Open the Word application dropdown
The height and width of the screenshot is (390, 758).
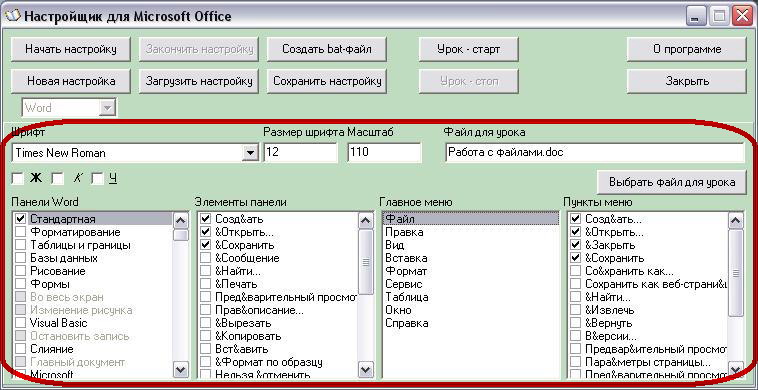coord(107,108)
